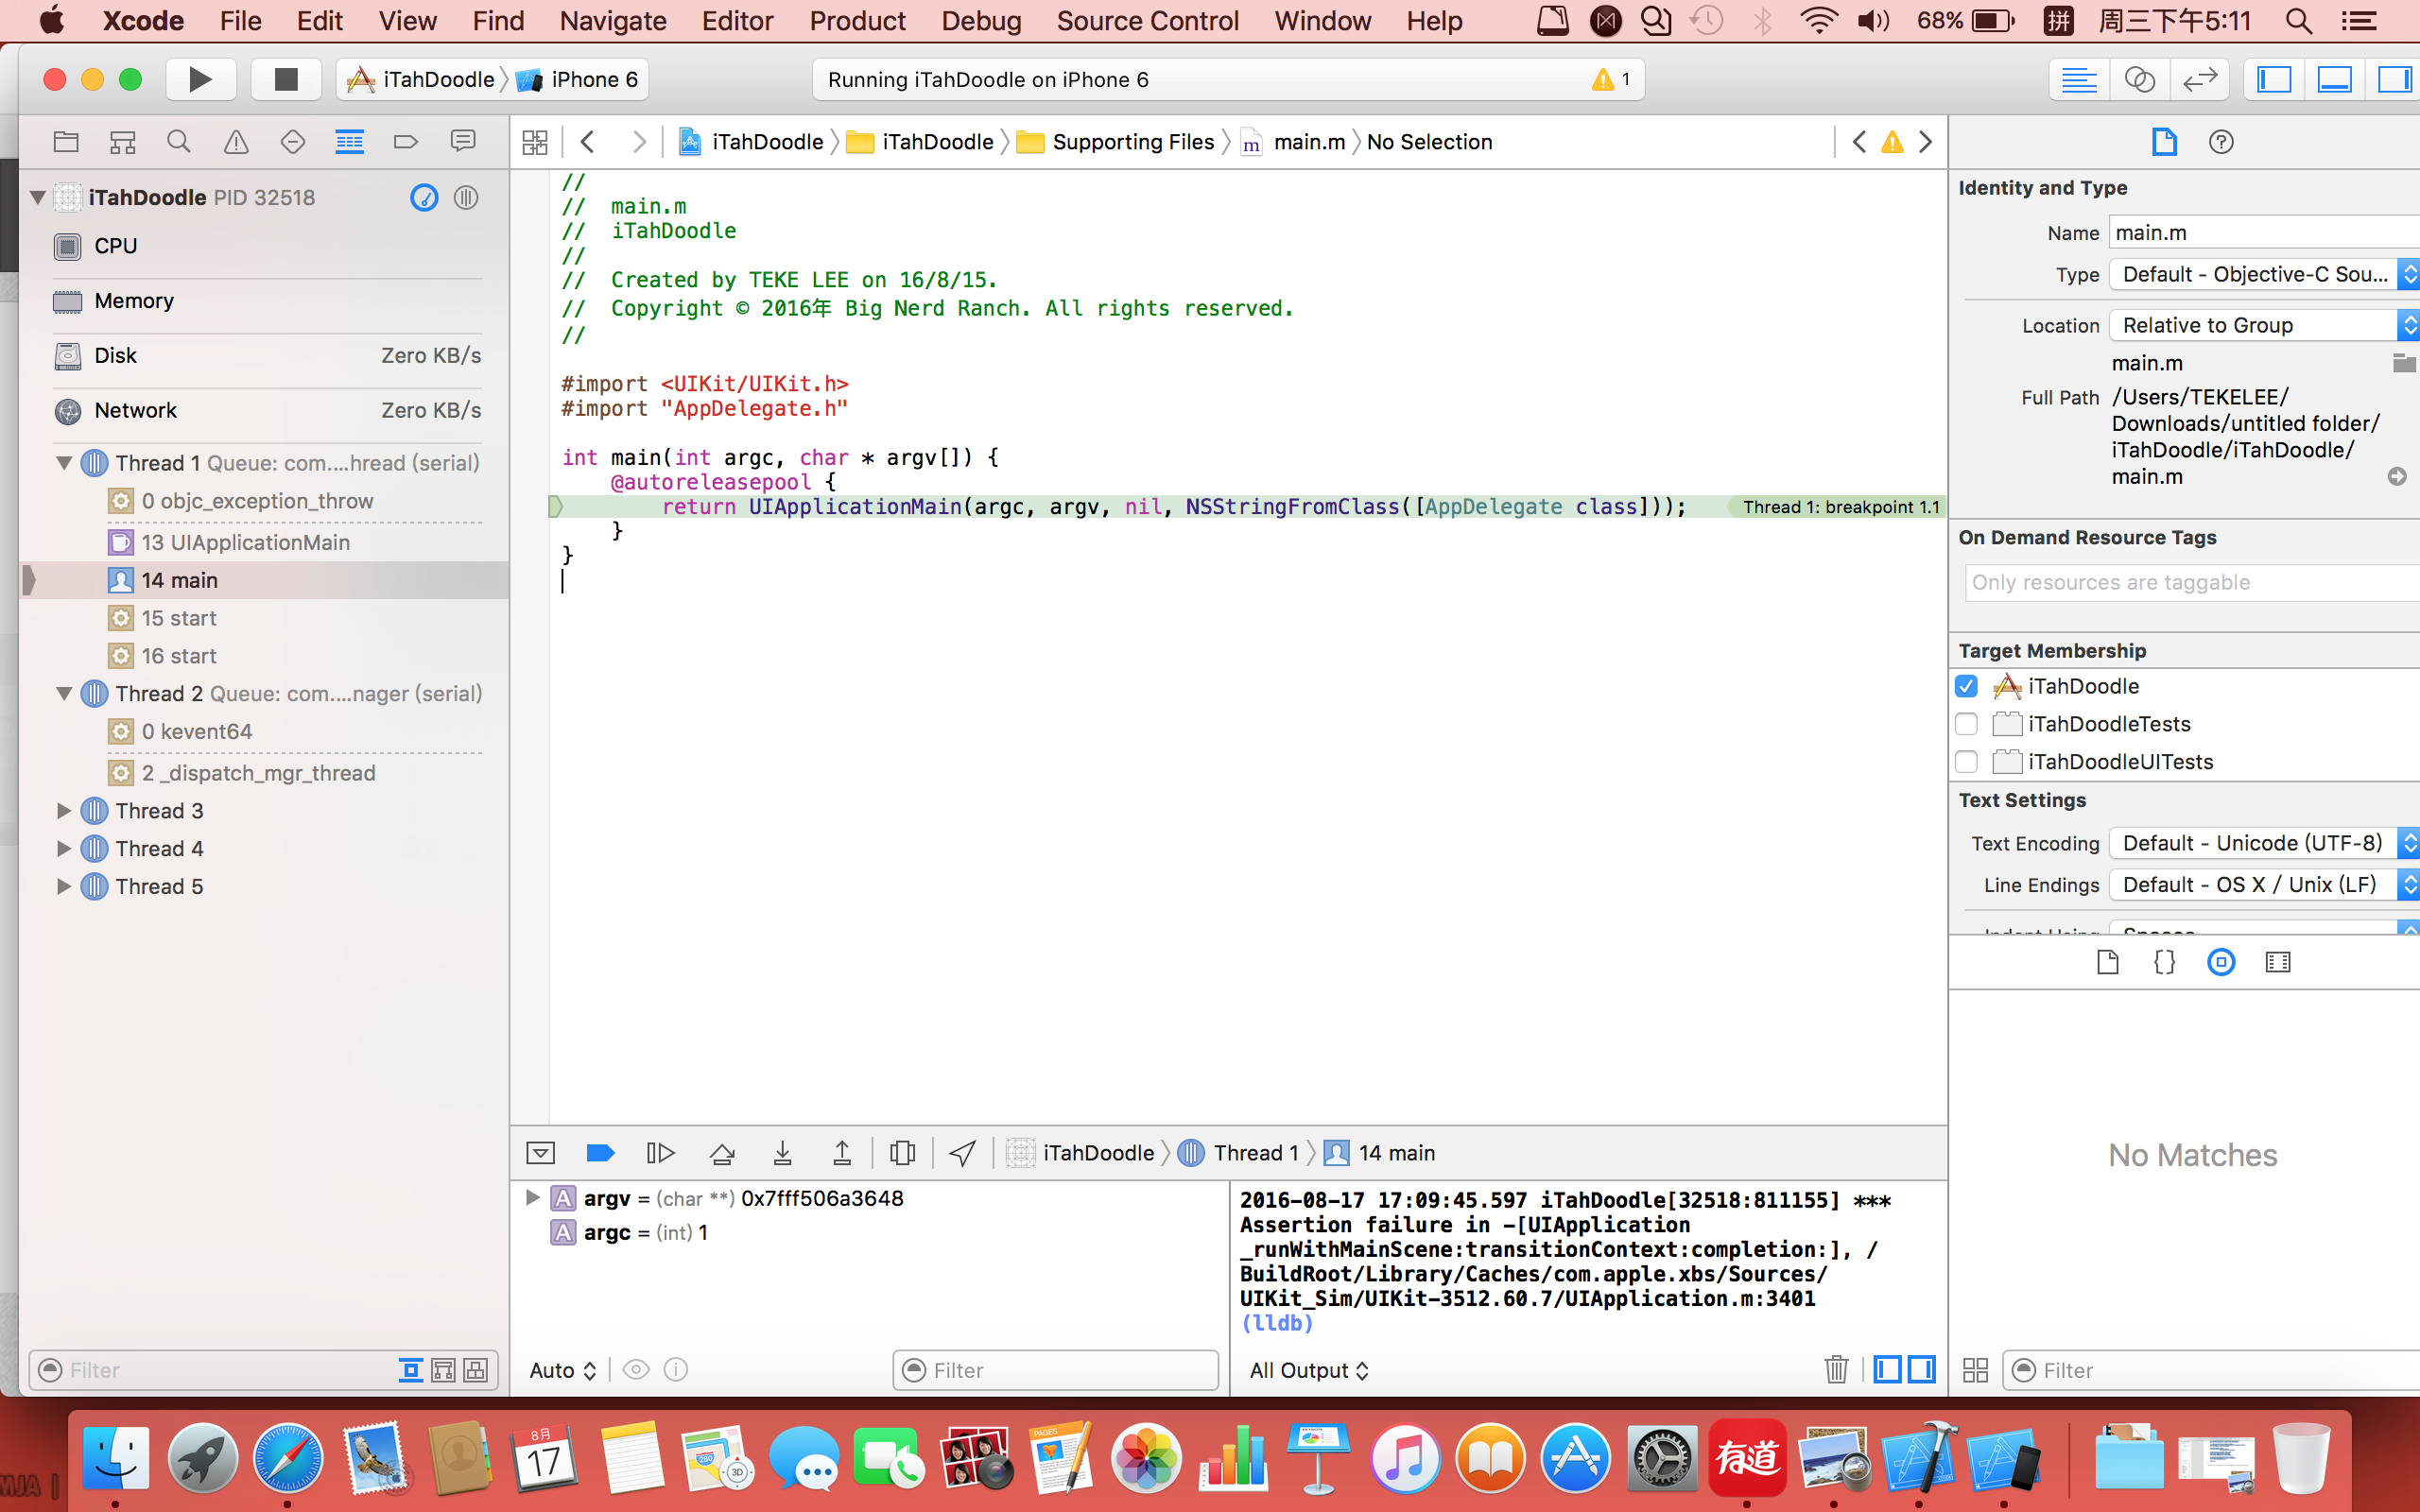The image size is (2420, 1512).
Task: Check iTahDoodleTests target membership
Action: (x=1966, y=724)
